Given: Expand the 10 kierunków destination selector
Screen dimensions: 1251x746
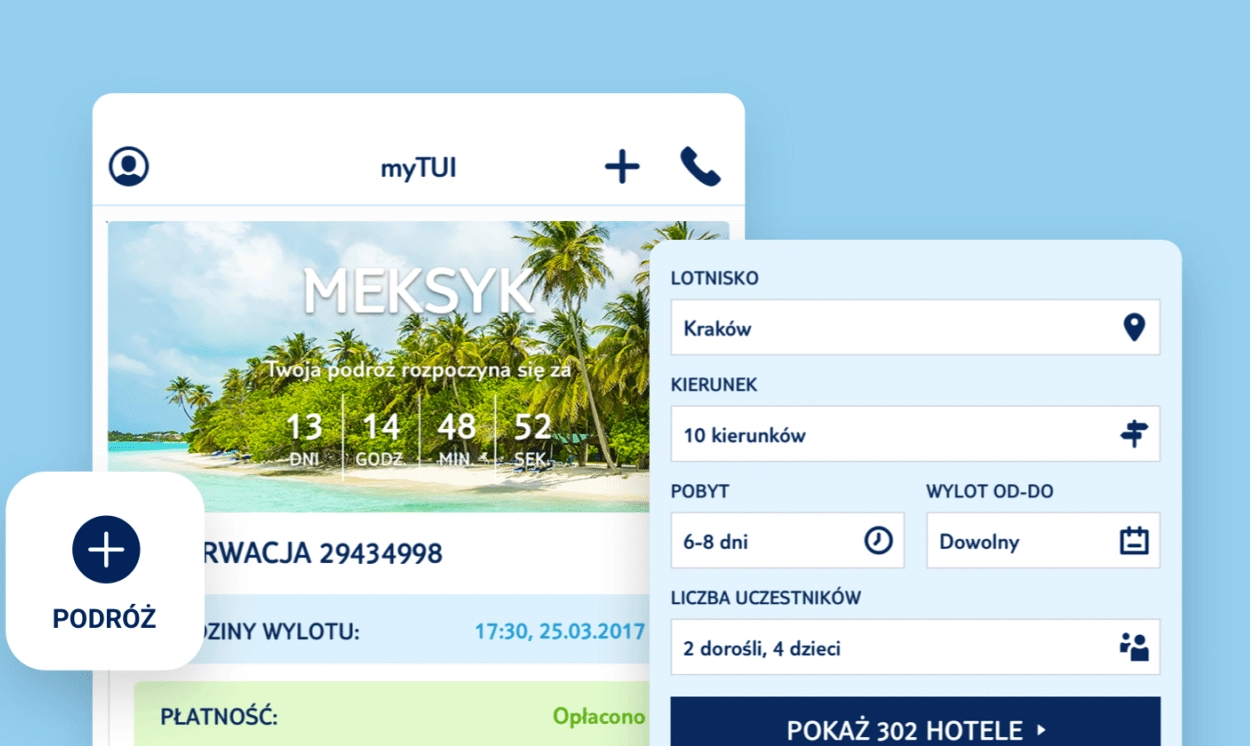Looking at the screenshot, I should point(915,434).
